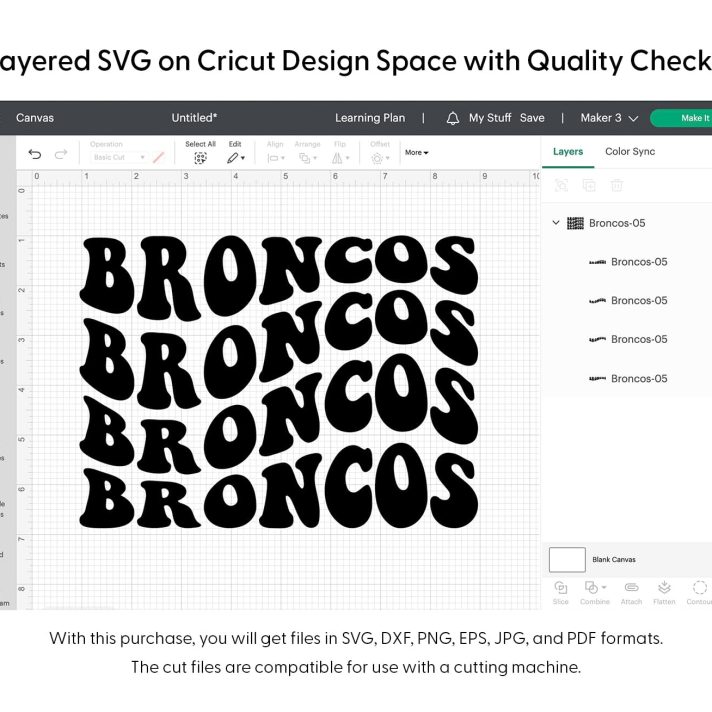Open the Edit pencil tool

(x=232, y=158)
